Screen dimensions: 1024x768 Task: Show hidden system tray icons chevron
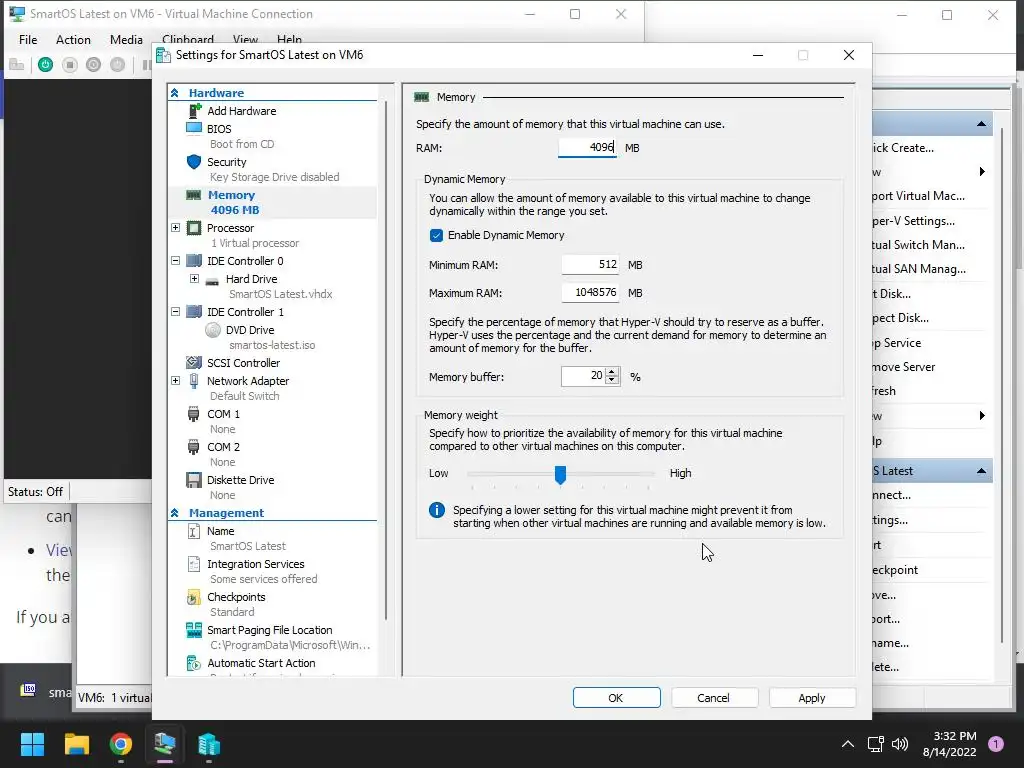click(848, 744)
